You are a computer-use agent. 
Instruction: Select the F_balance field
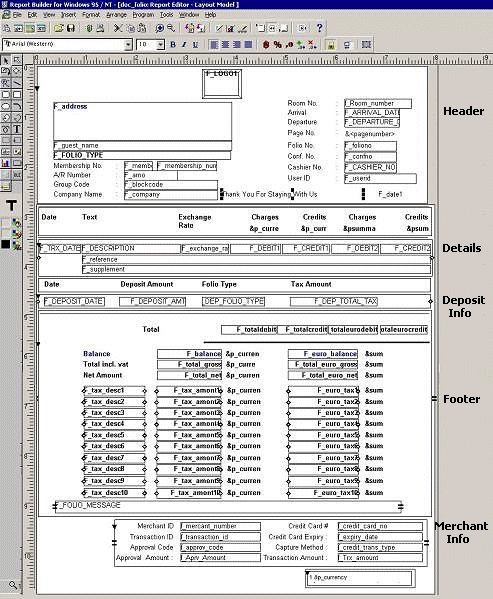189,354
